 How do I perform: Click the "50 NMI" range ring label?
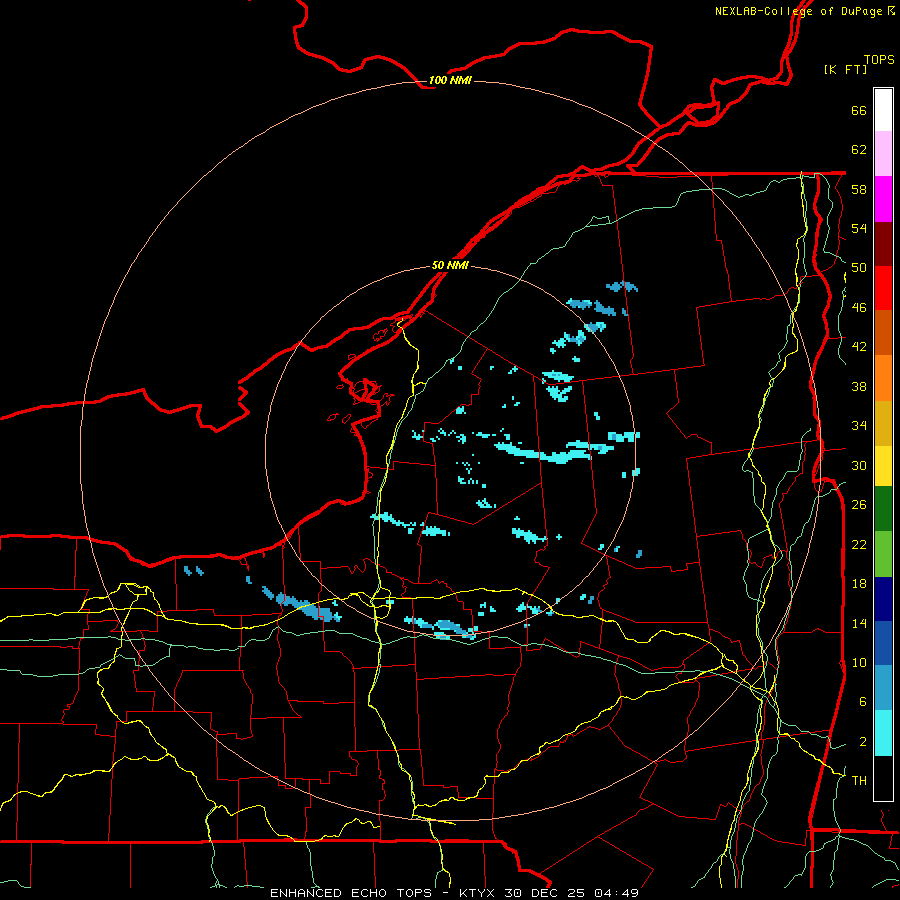tap(450, 265)
